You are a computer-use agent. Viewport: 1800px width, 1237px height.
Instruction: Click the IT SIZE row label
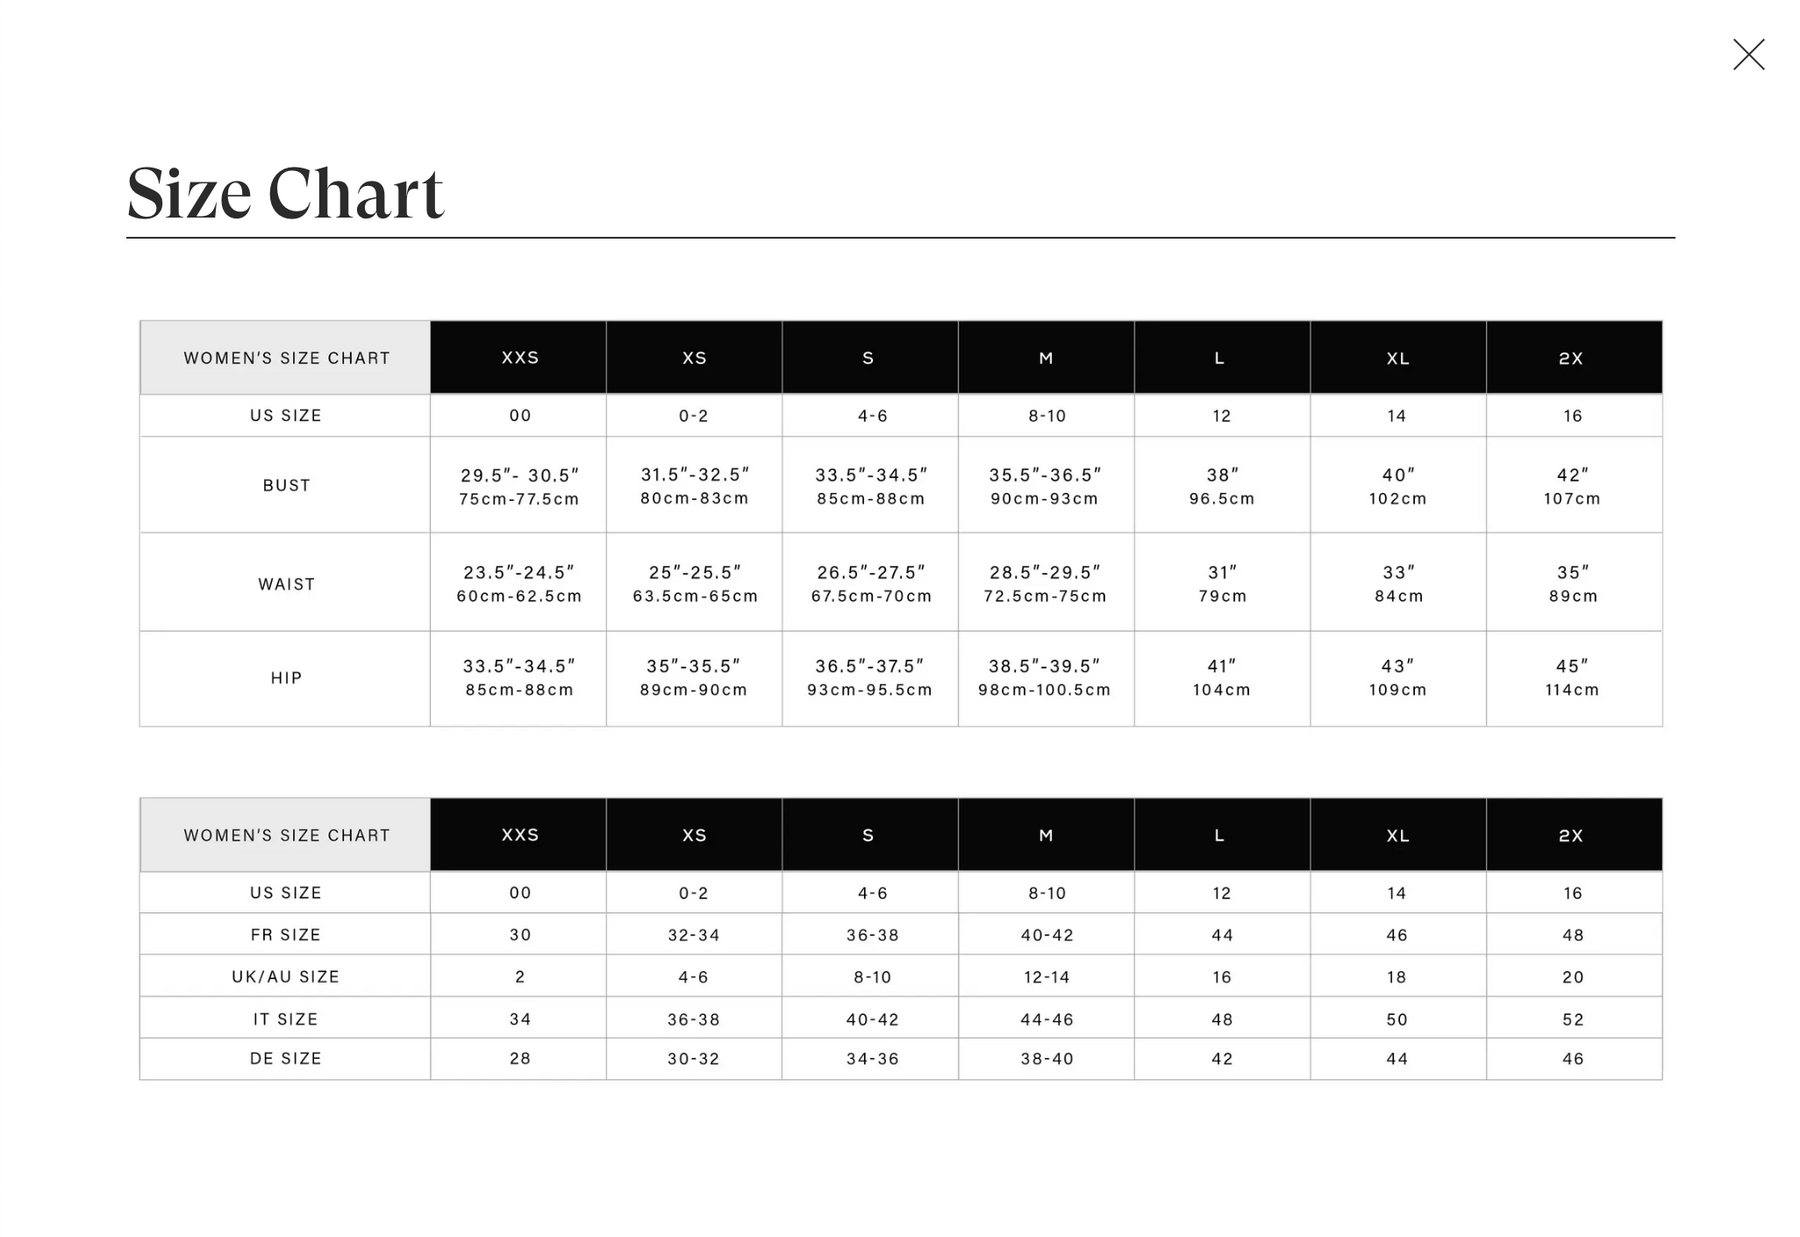pos(286,1019)
